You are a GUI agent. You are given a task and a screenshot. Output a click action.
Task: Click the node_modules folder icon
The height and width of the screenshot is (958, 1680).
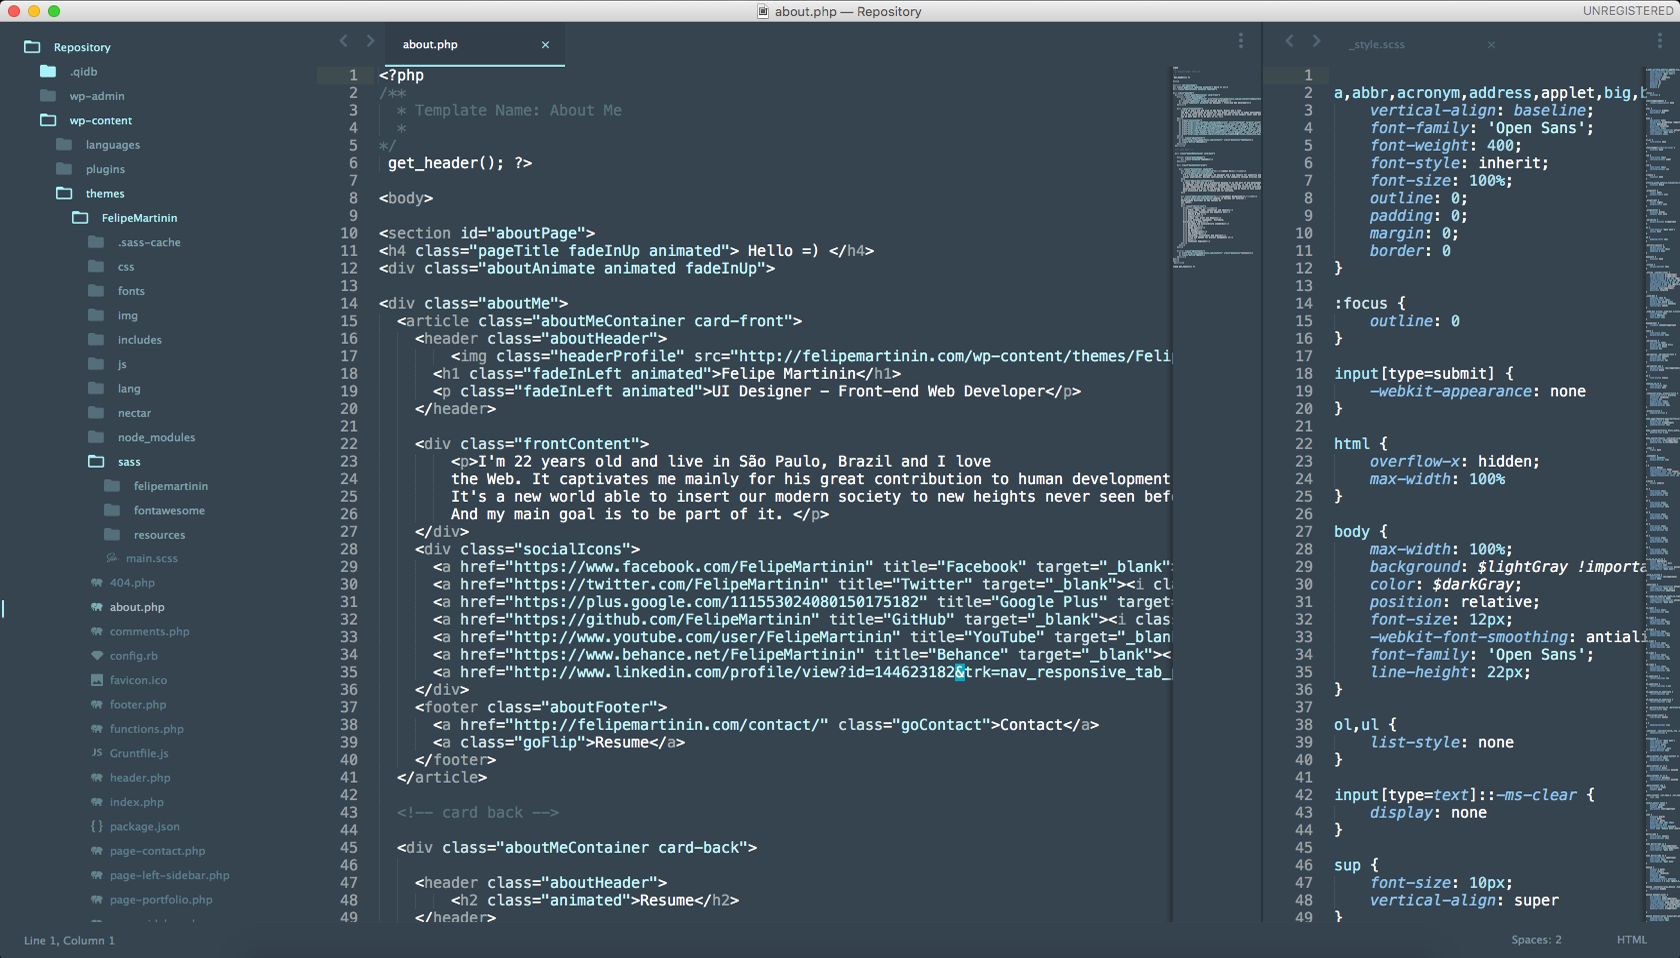(96, 437)
